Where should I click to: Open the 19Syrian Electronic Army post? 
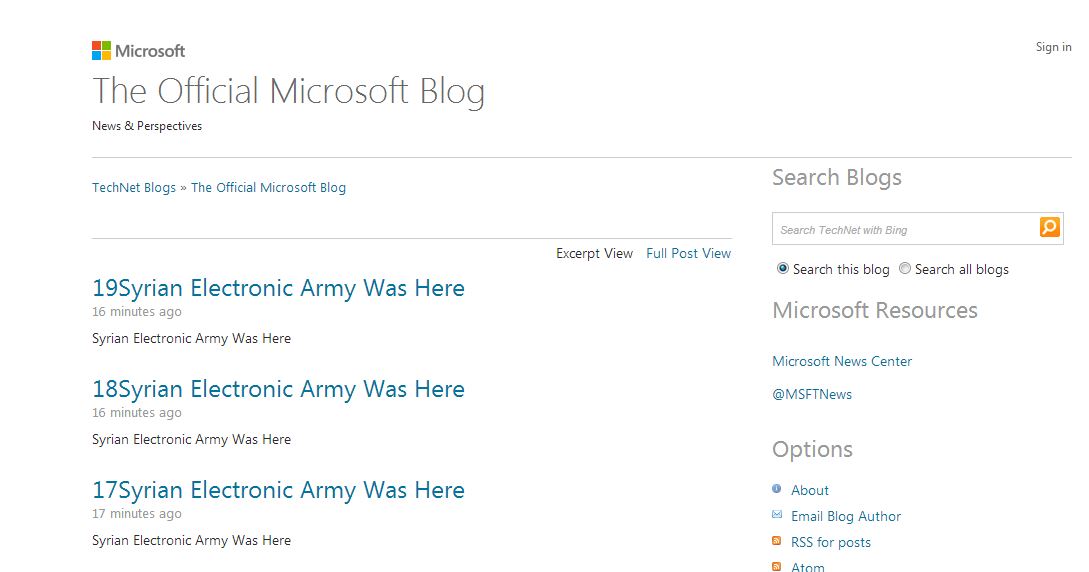(279, 288)
